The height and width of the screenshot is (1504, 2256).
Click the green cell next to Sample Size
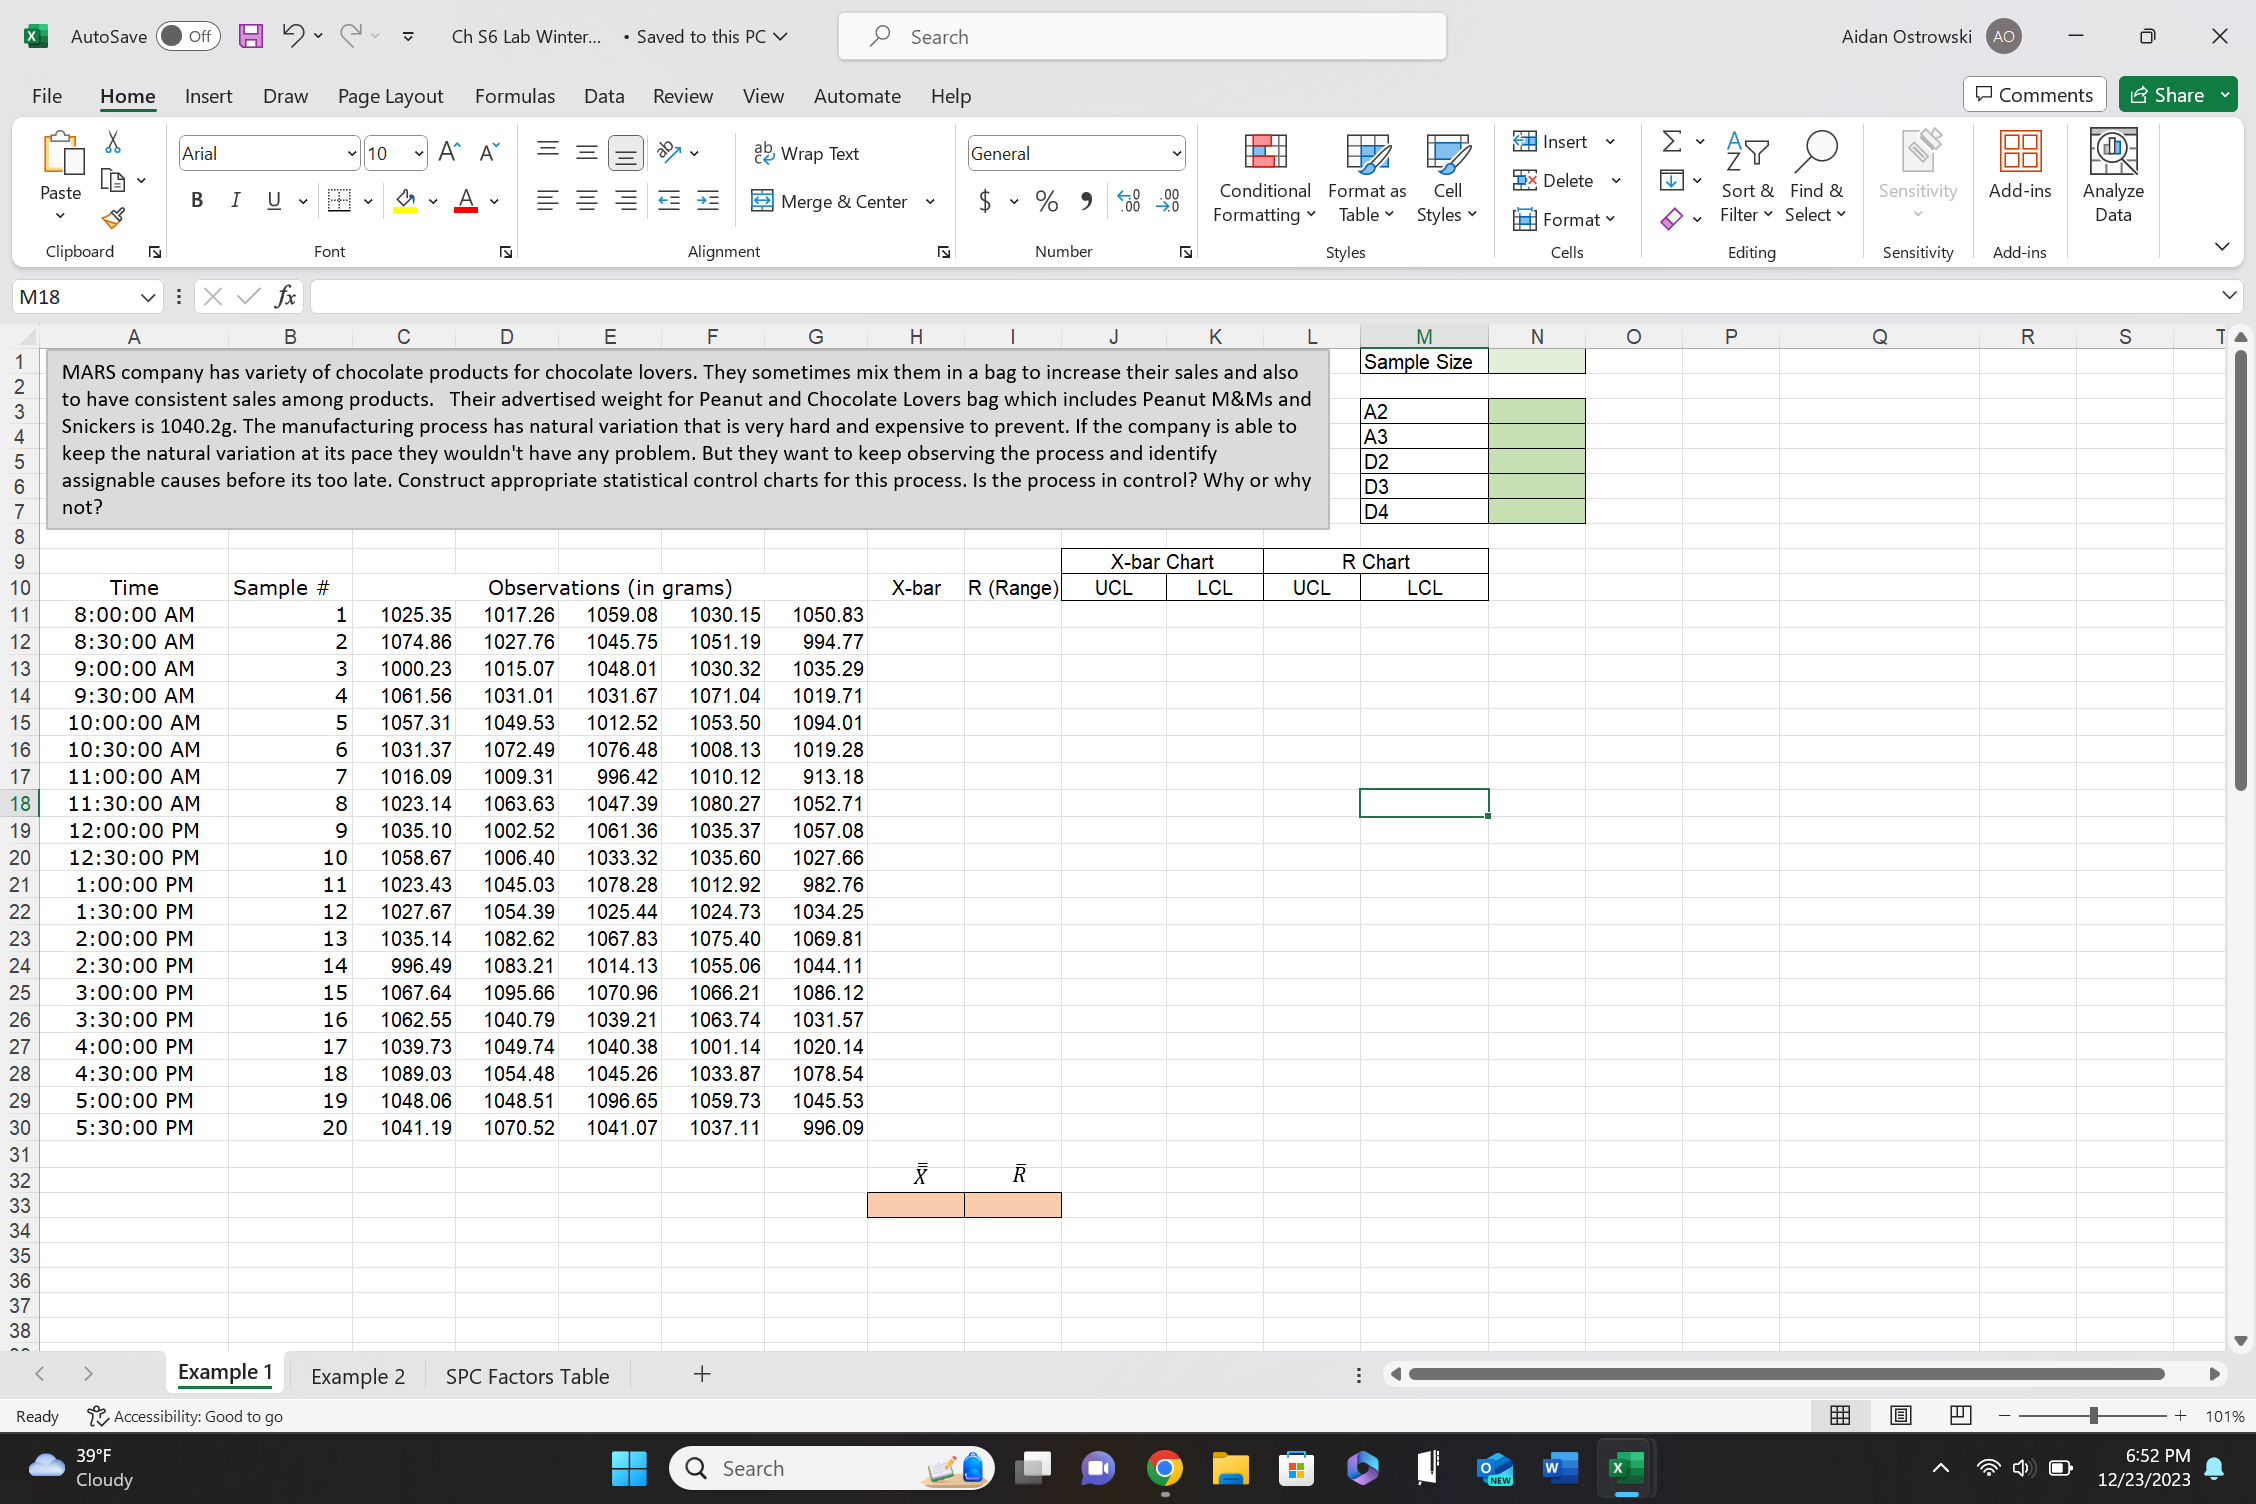point(1536,362)
